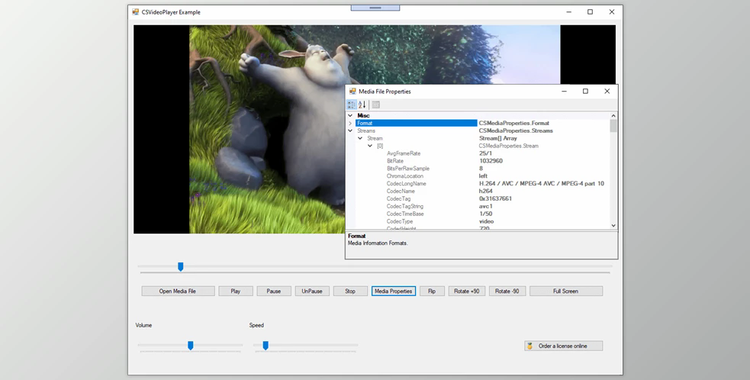
Task: Select the CodecTagString property
Action: coord(405,206)
